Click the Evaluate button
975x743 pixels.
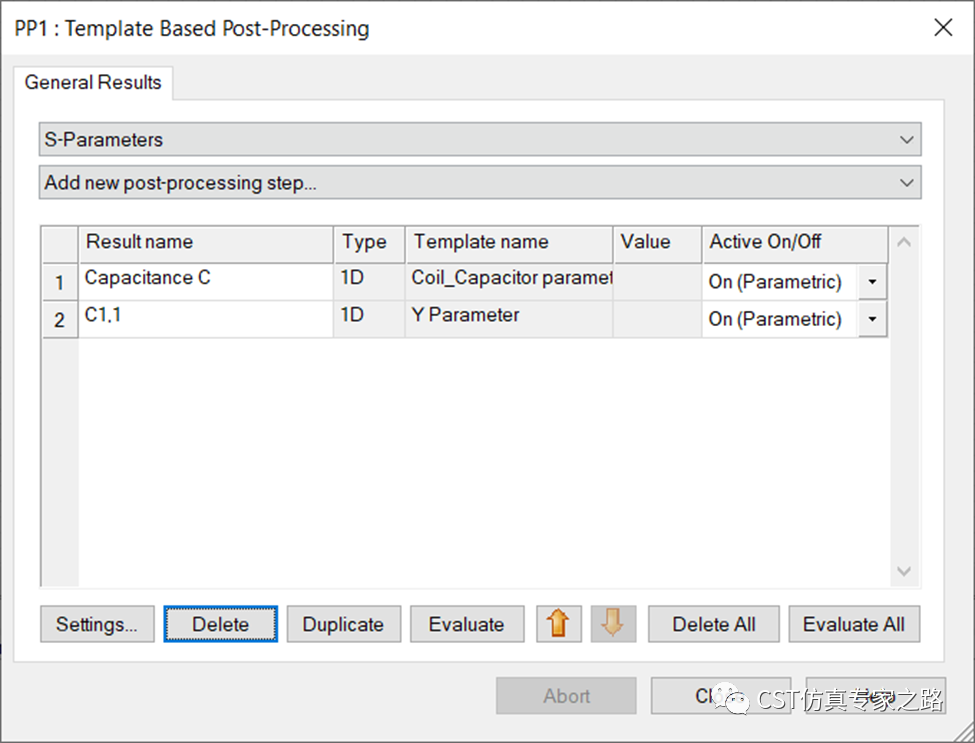coord(466,624)
